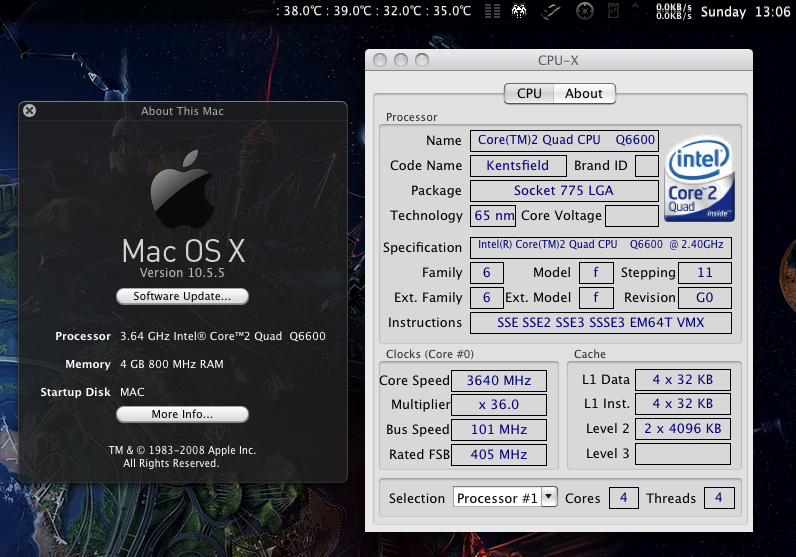Click the Software Update... button
Viewport: 796px width, 557px height.
coord(182,296)
